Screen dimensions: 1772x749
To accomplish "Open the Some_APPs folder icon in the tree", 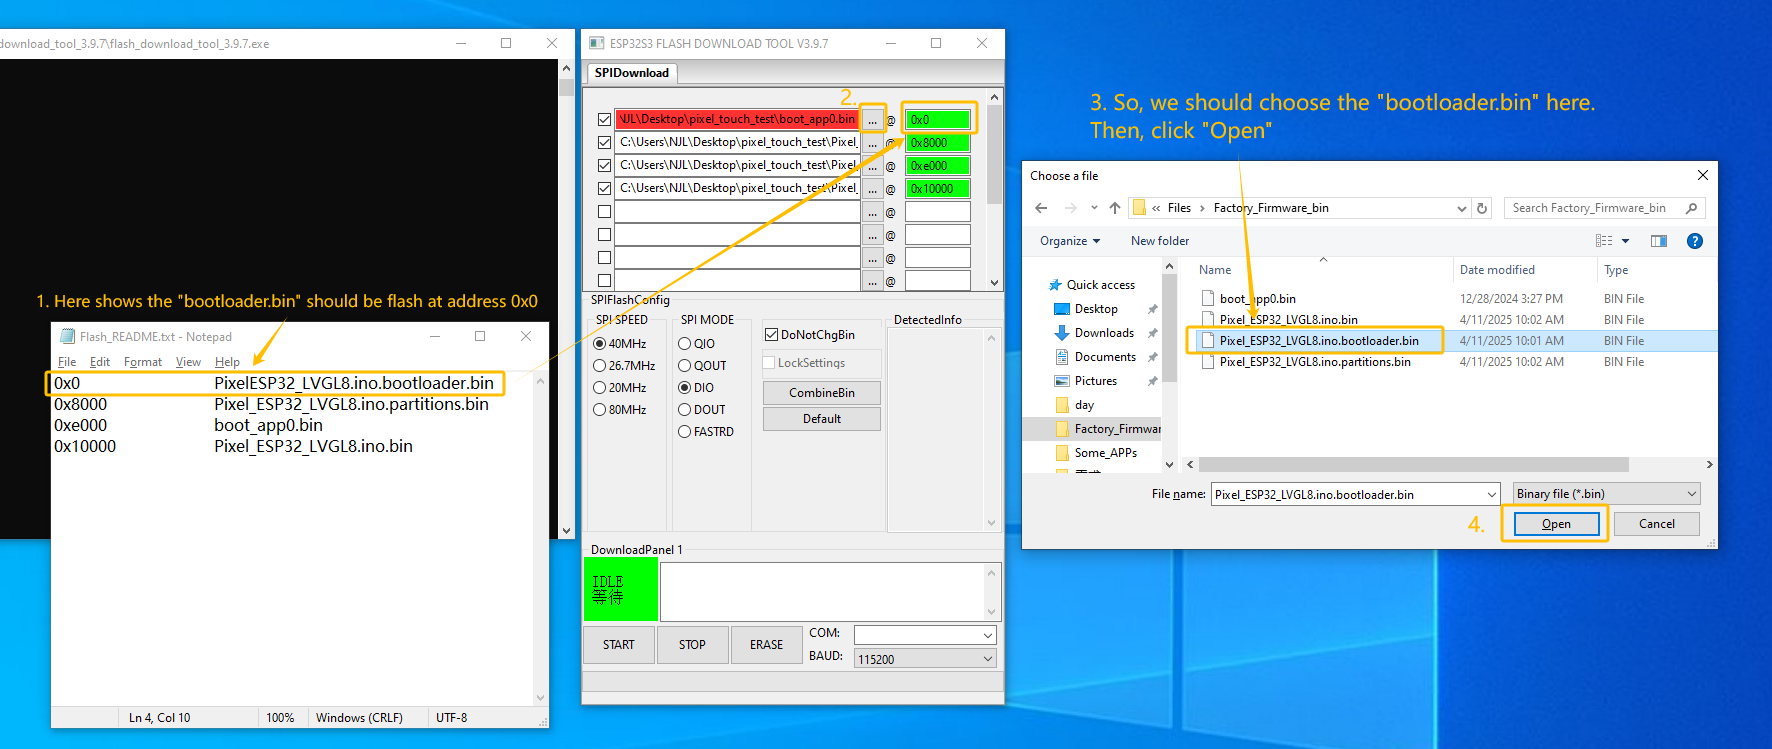I will click(1062, 453).
